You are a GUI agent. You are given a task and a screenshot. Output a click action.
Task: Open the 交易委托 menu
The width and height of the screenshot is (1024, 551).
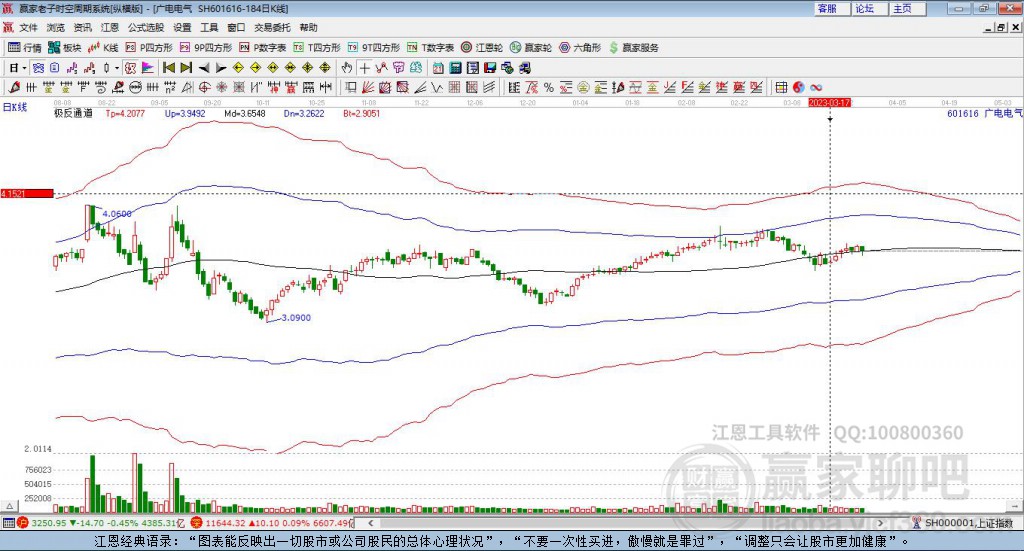pos(272,27)
